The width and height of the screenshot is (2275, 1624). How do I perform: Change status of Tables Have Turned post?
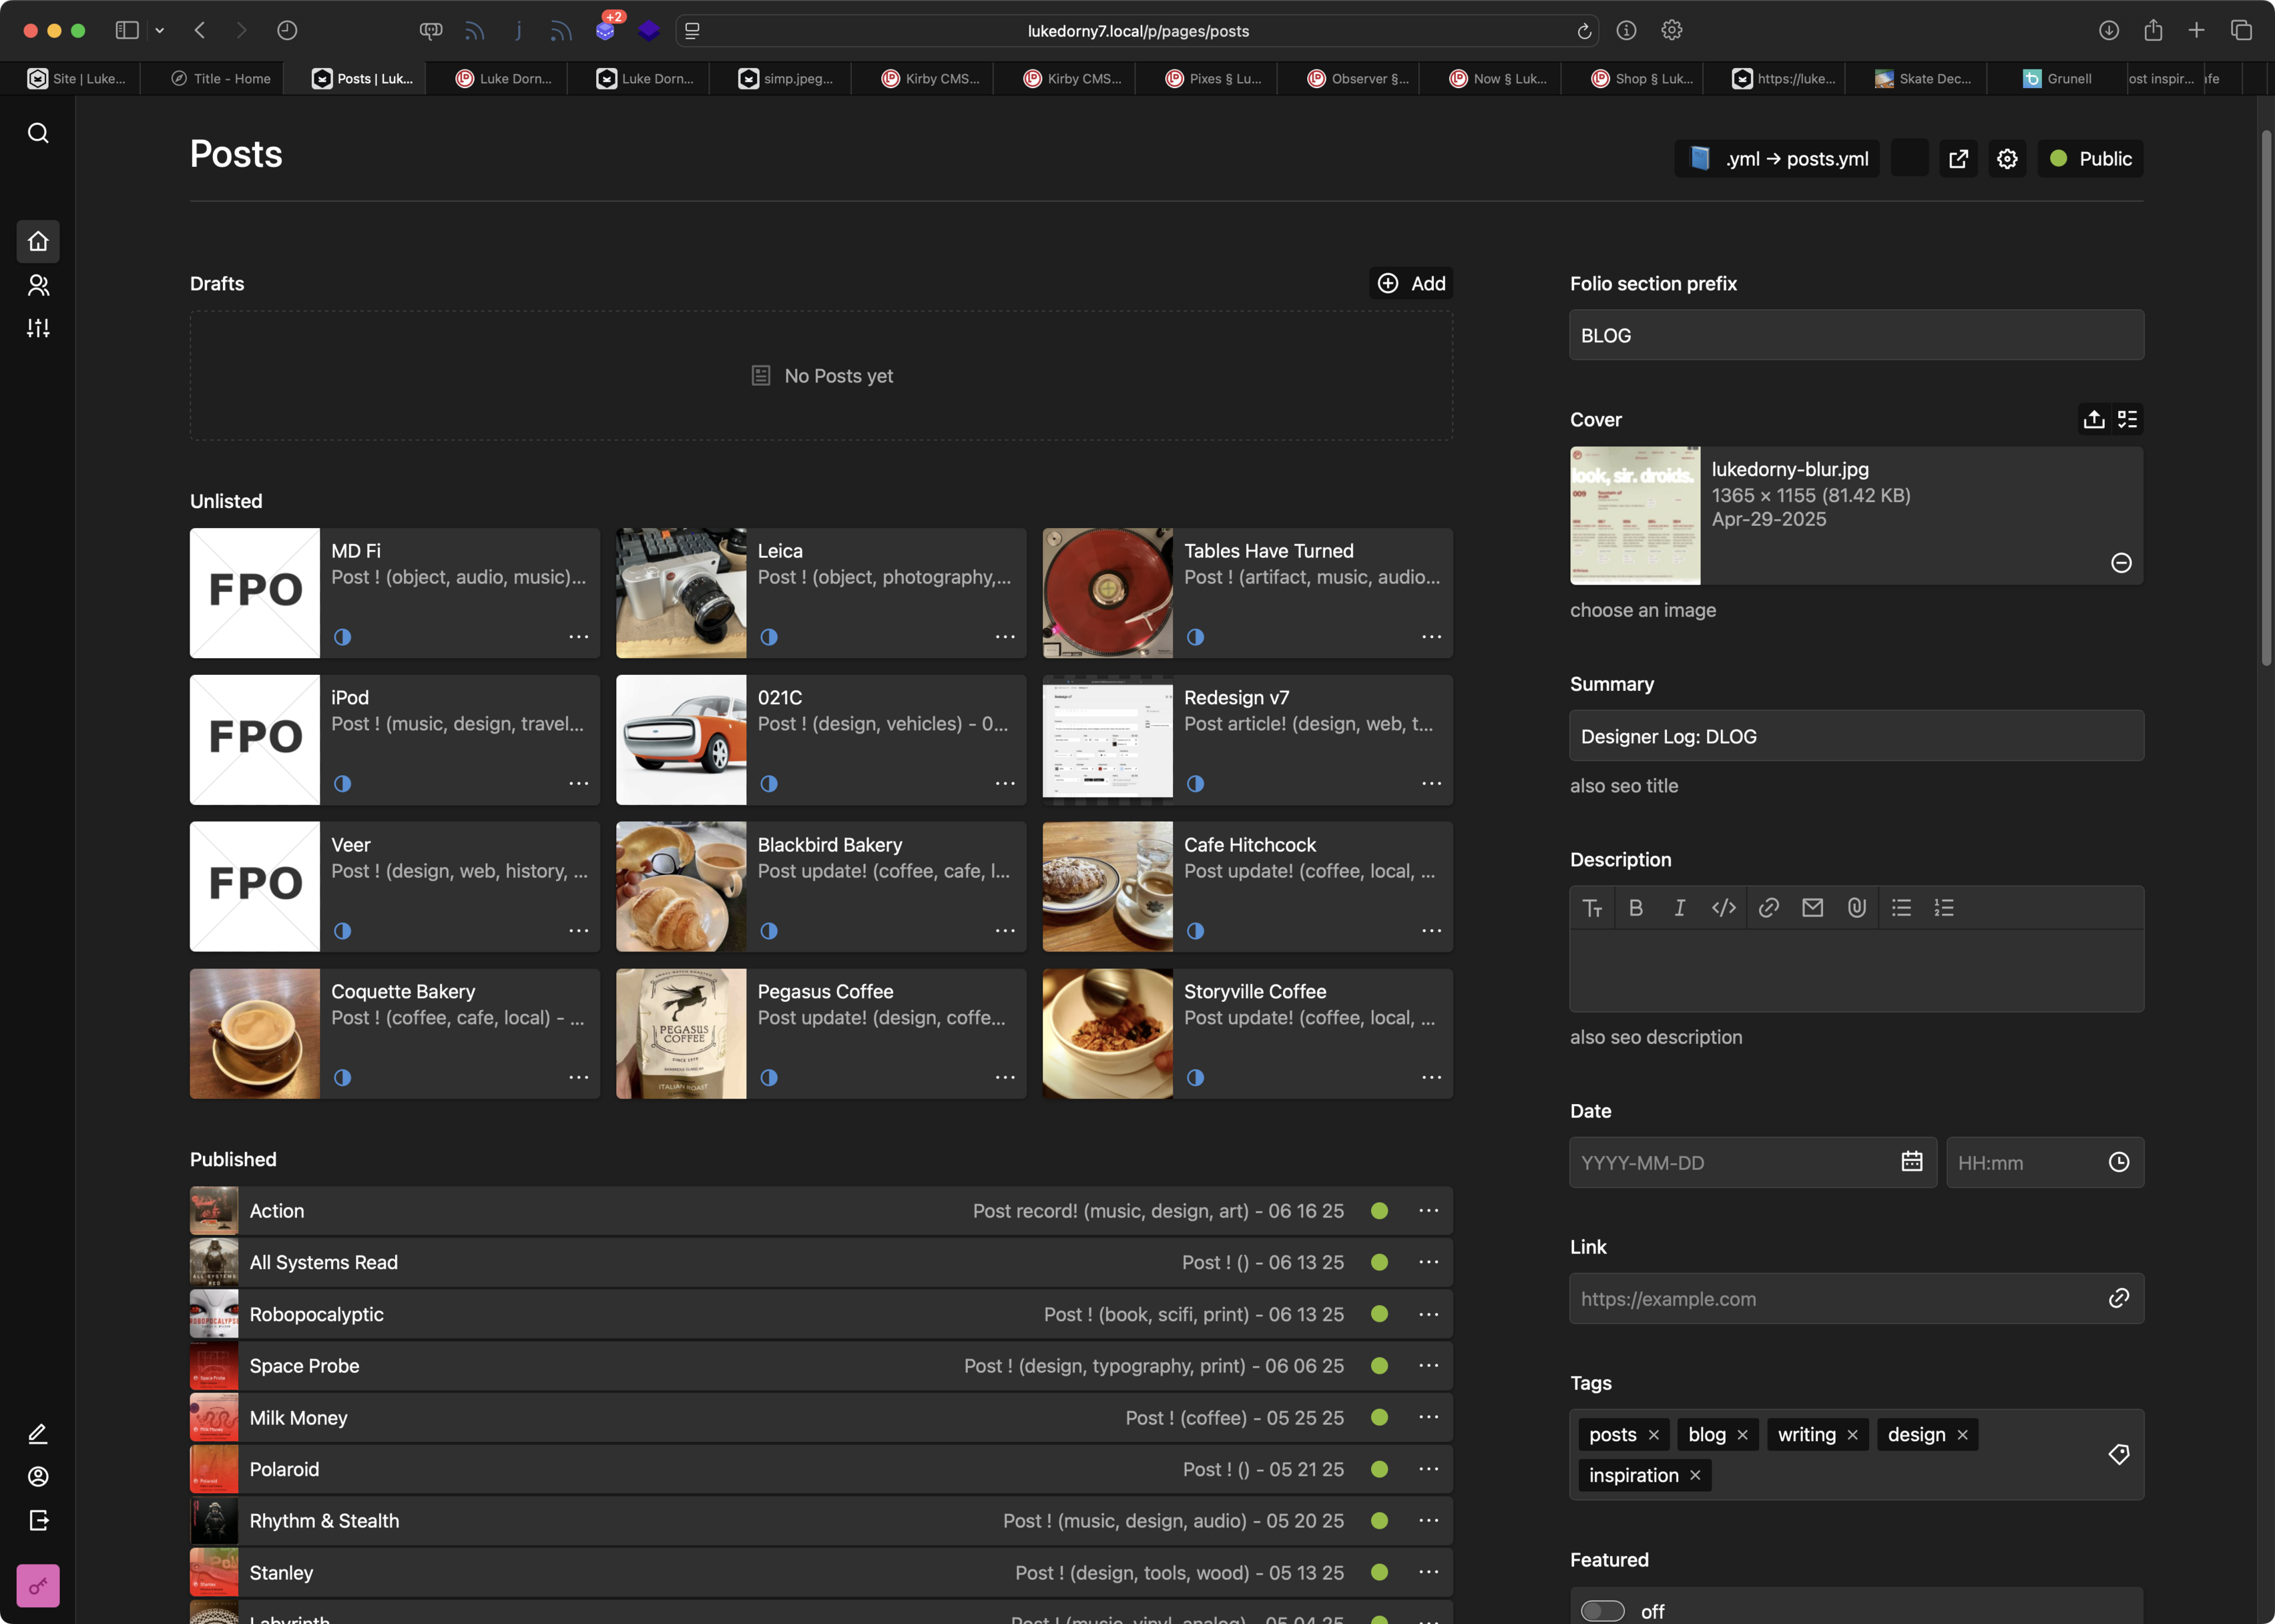(x=1196, y=637)
